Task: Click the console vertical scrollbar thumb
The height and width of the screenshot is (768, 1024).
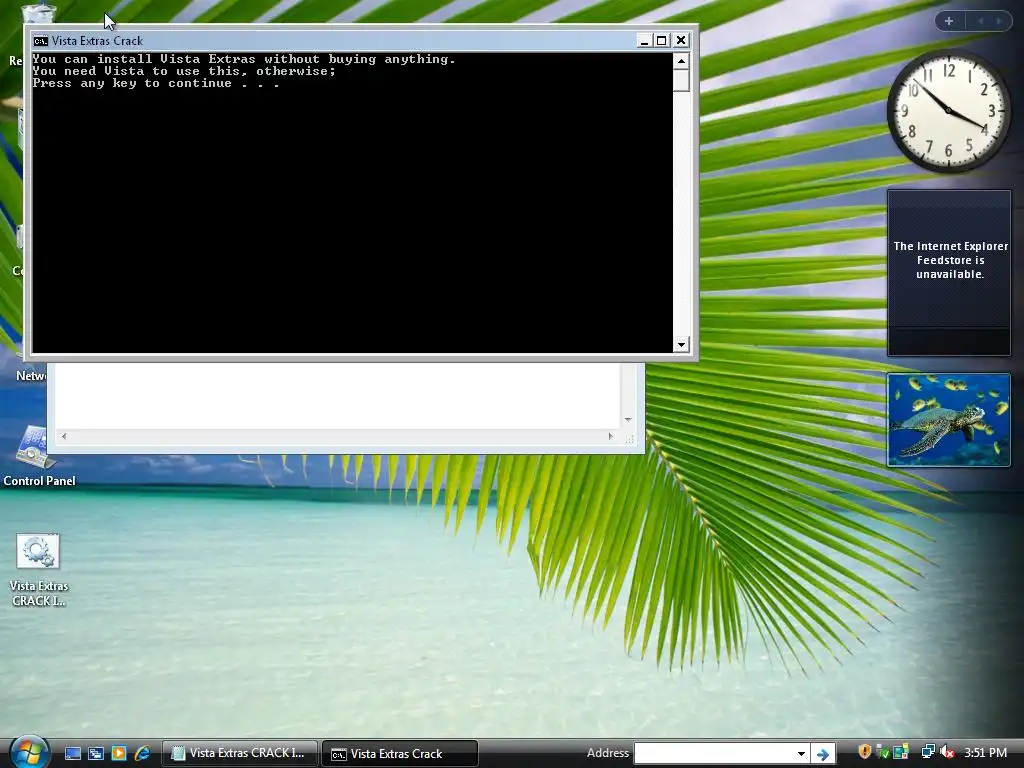Action: (x=681, y=80)
